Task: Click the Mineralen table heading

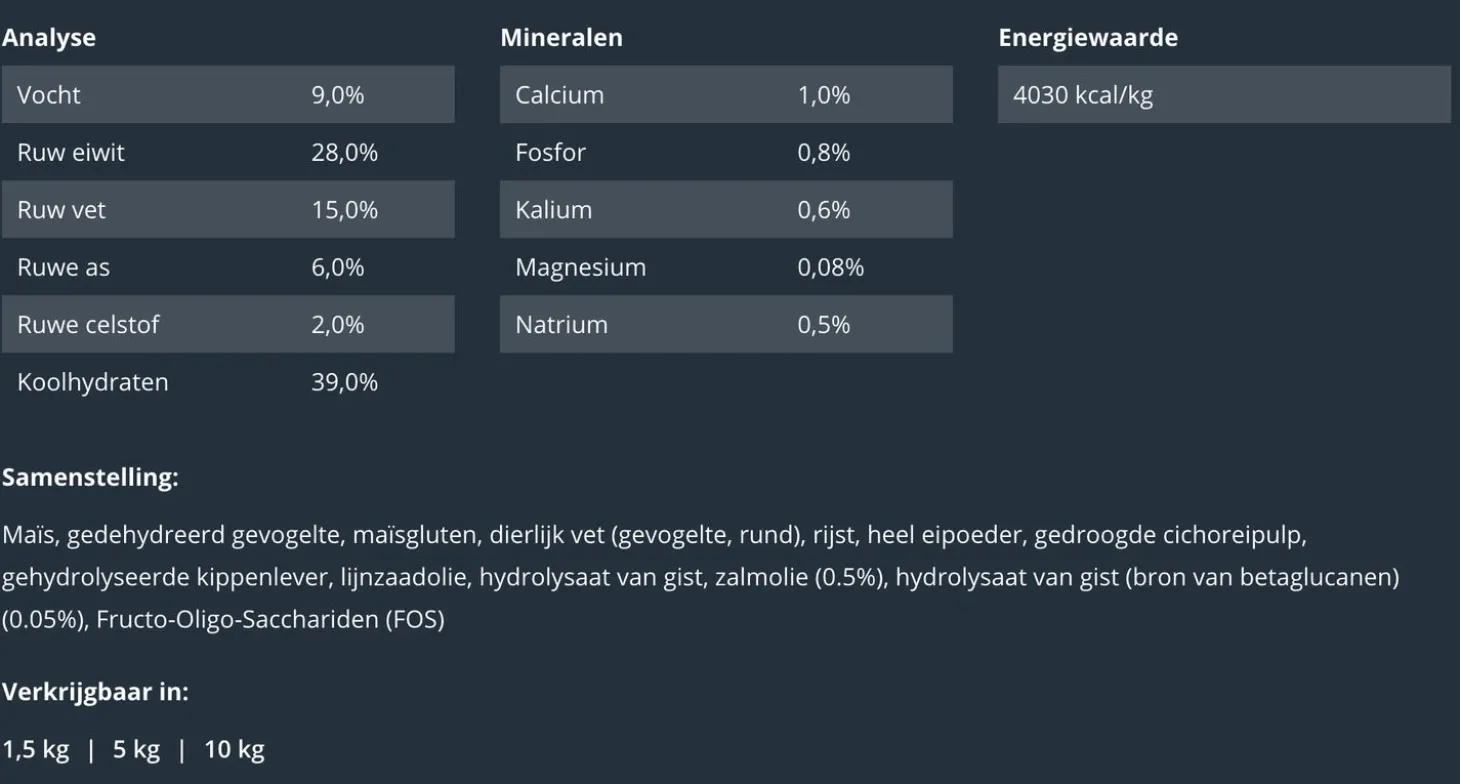Action: 561,38
